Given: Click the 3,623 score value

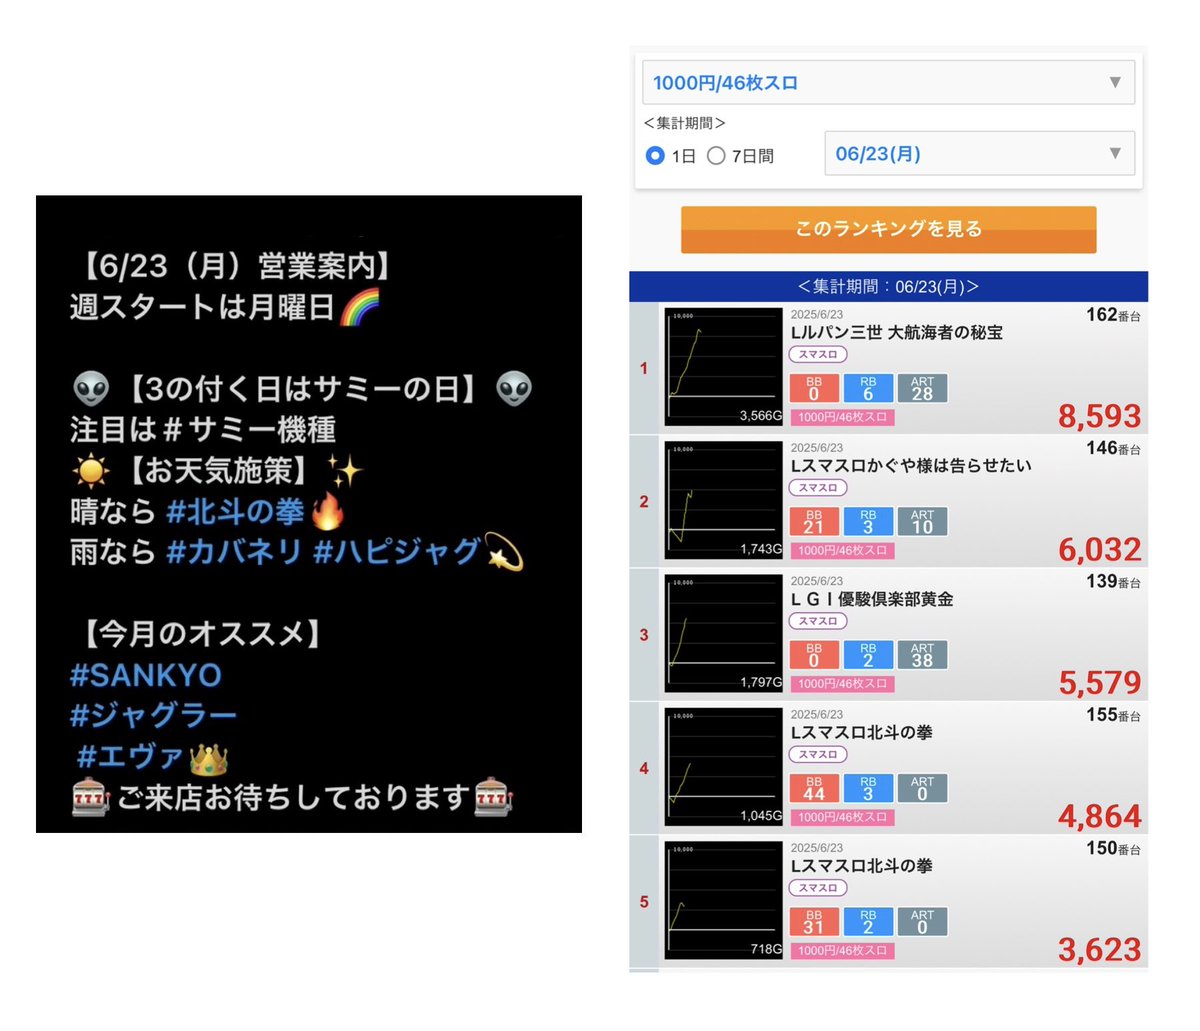Looking at the screenshot, I should click(x=1100, y=950).
